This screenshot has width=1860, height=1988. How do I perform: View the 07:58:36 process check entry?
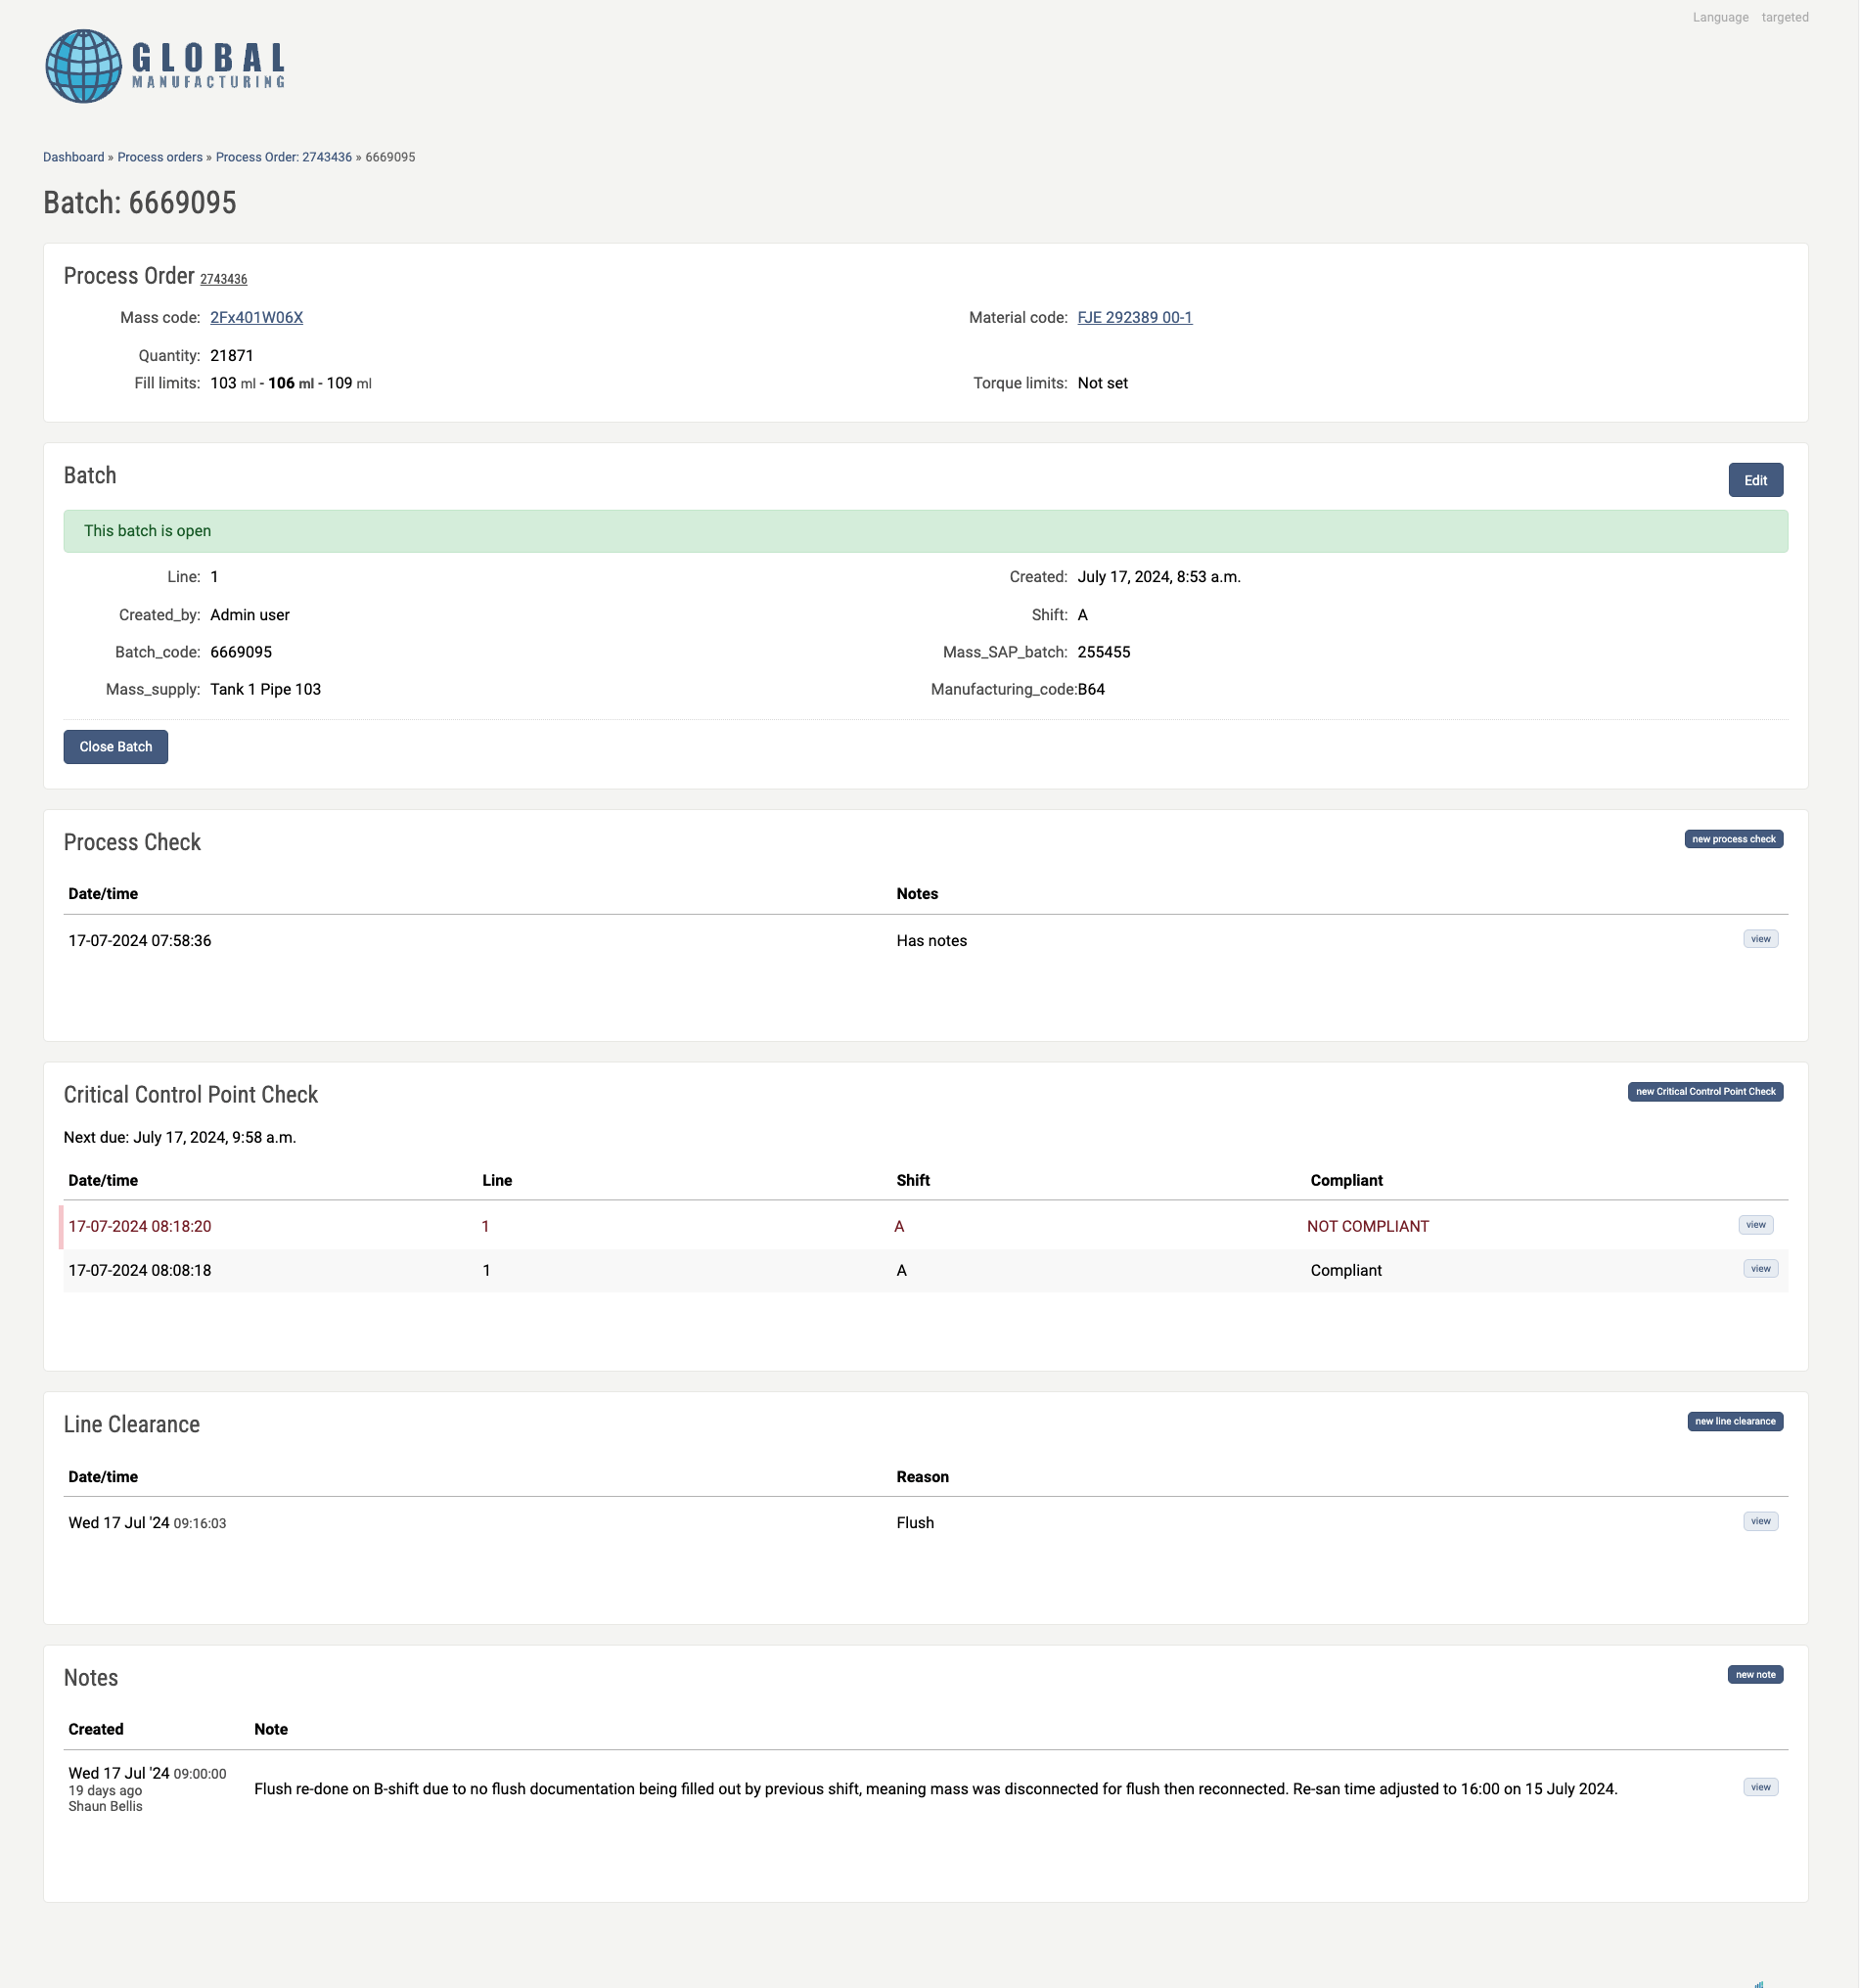(1760, 939)
